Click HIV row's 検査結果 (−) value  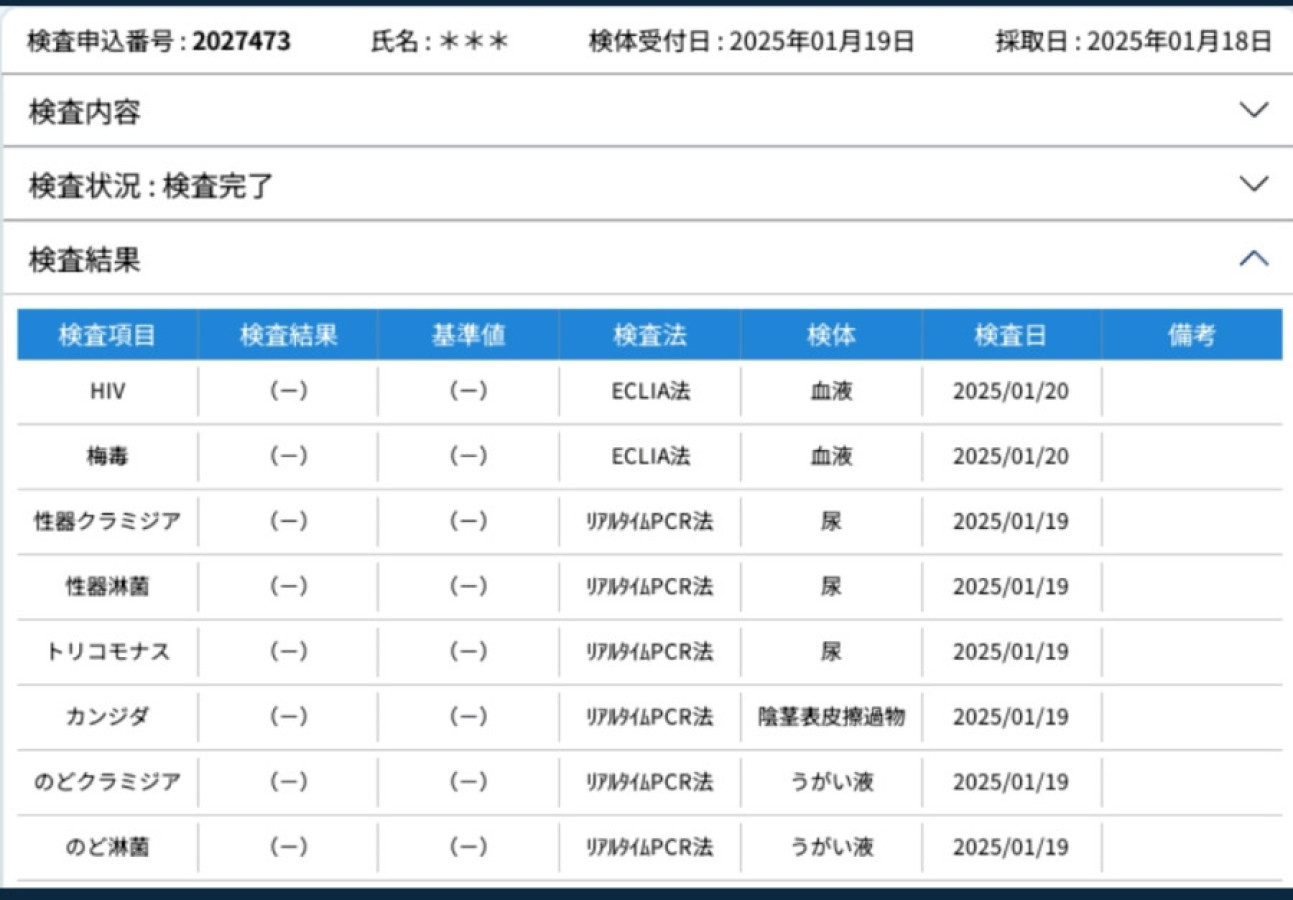coord(288,391)
